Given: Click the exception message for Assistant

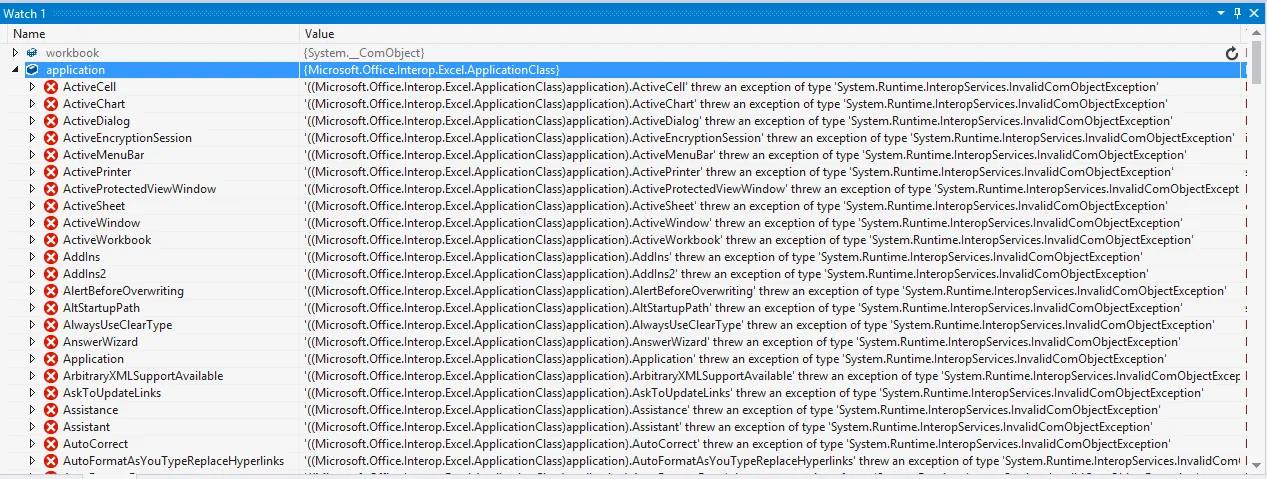Looking at the screenshot, I should 727,427.
